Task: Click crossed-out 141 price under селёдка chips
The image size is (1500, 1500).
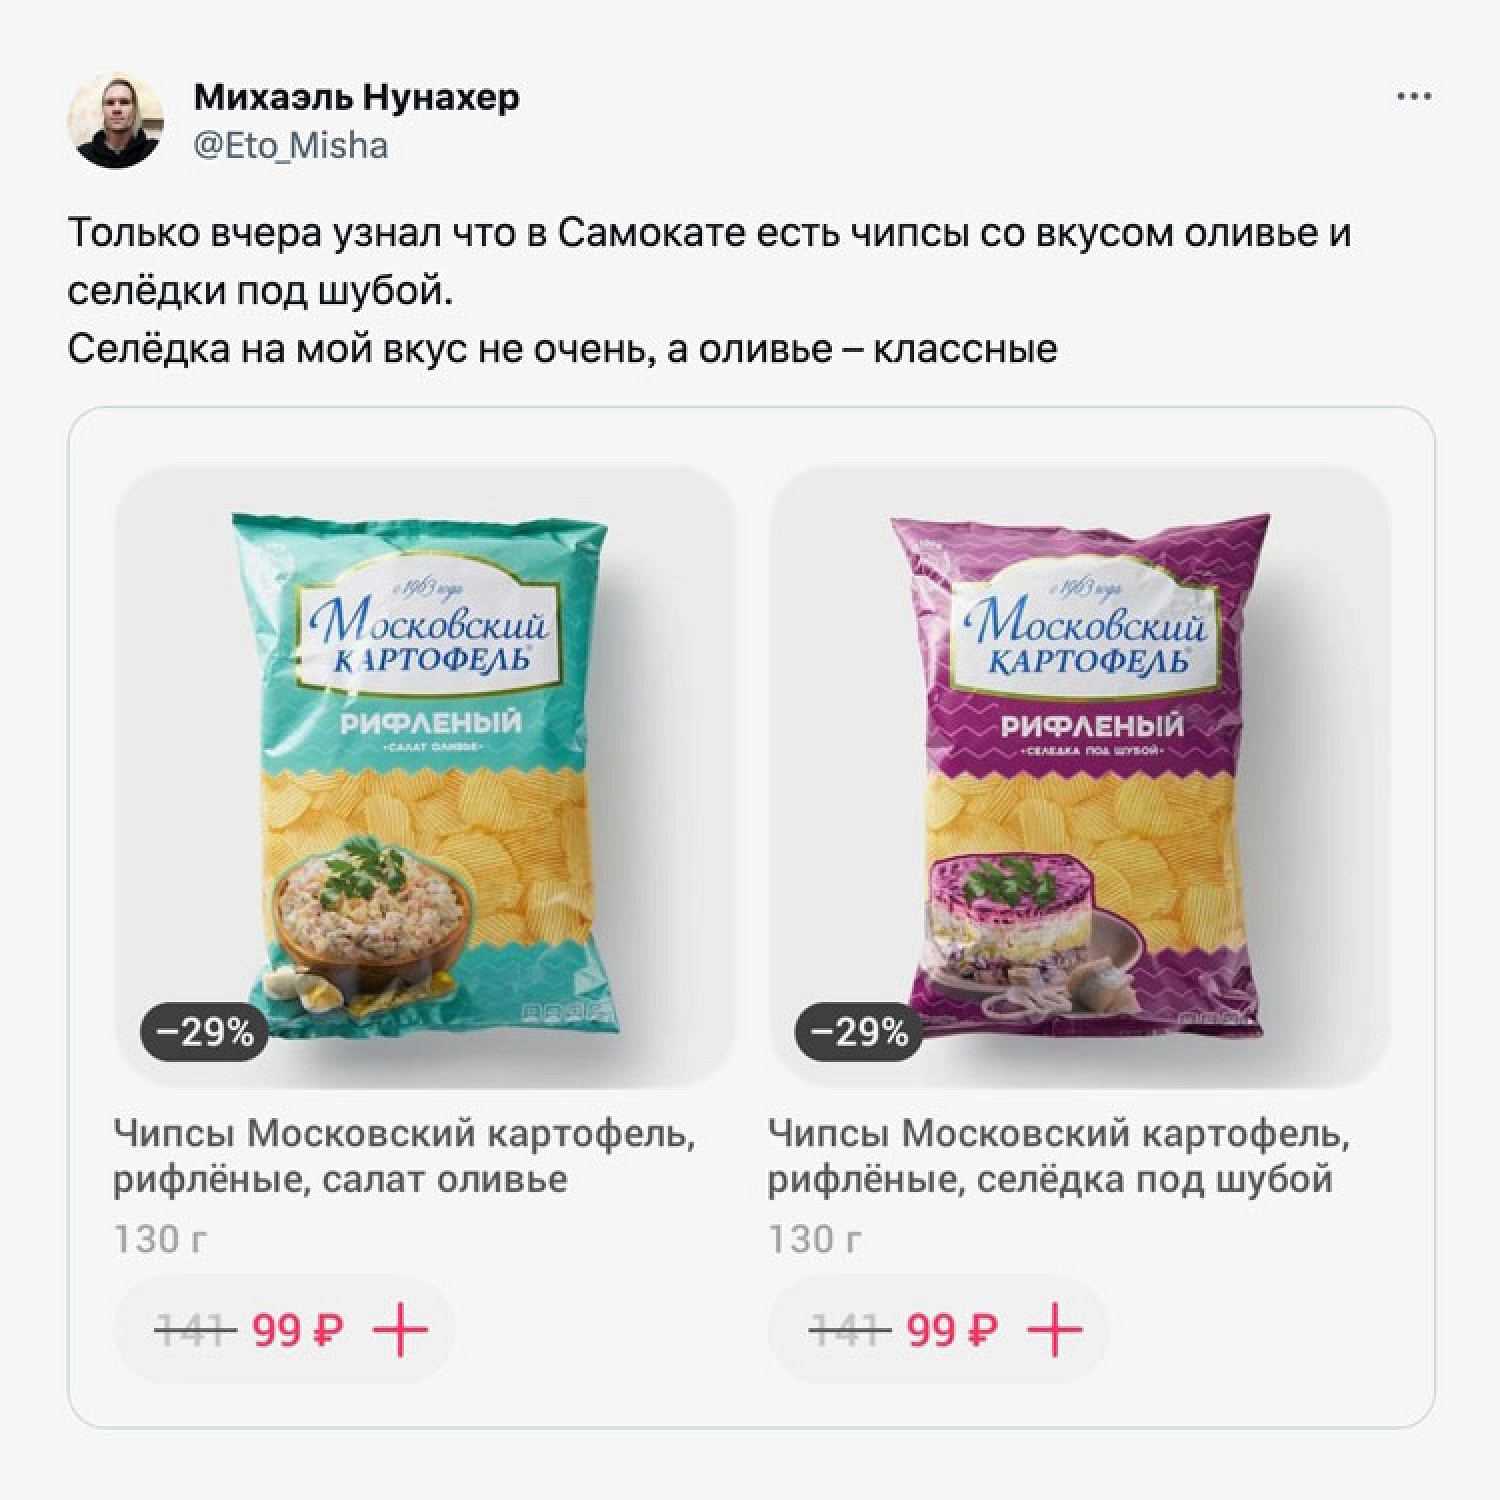Action: [x=850, y=1331]
